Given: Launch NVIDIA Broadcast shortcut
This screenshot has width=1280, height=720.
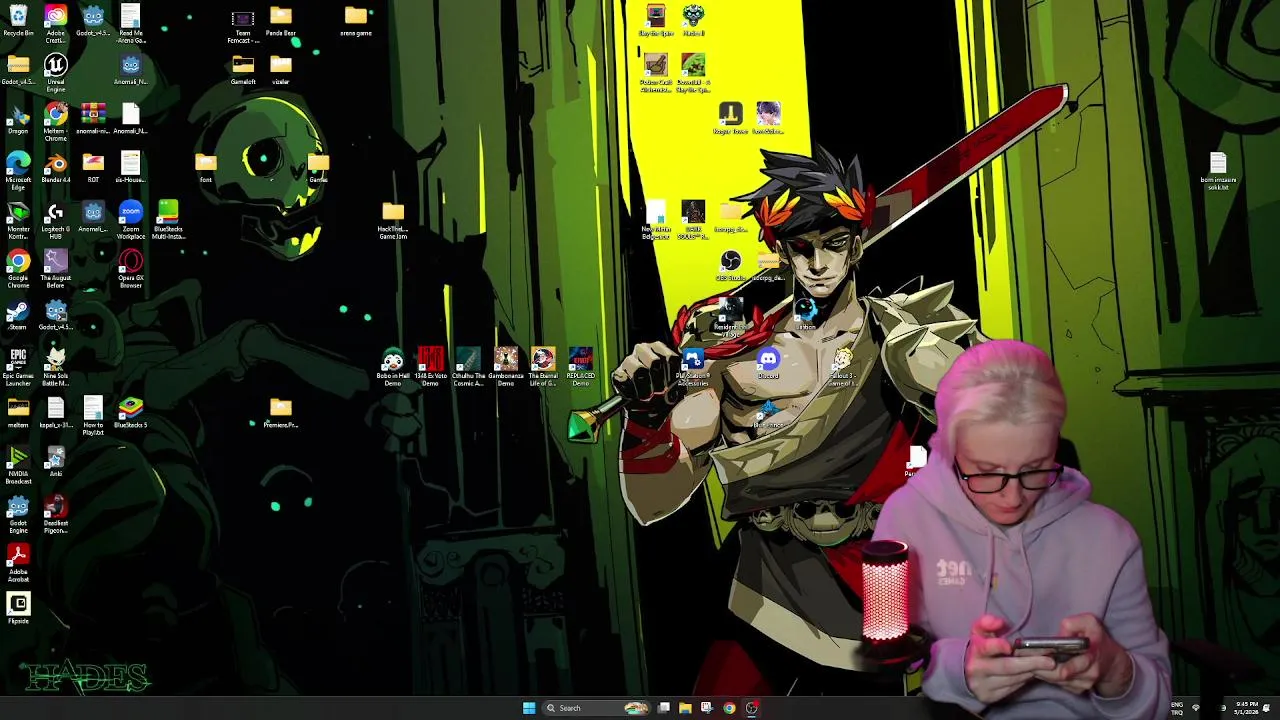Looking at the screenshot, I should coord(18,466).
